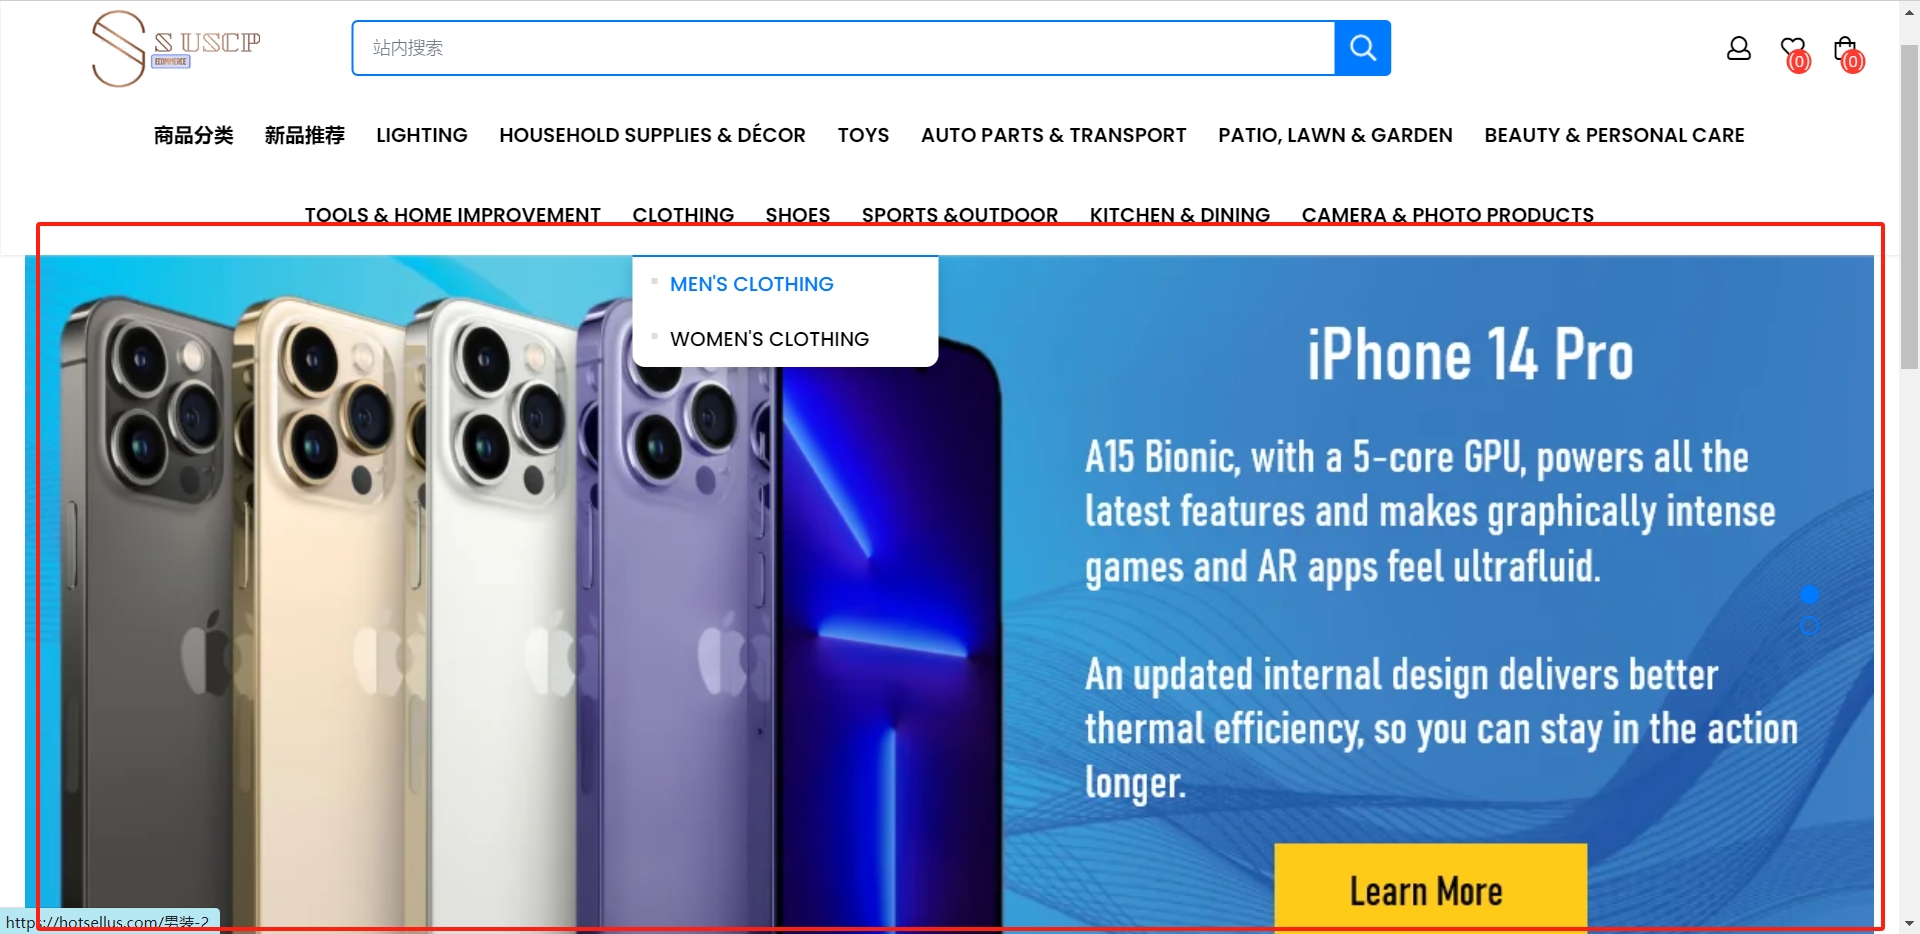Viewport: 1920px width, 934px height.
Task: Open BEAUTY & PERSONAL CARE category
Action: pos(1614,135)
